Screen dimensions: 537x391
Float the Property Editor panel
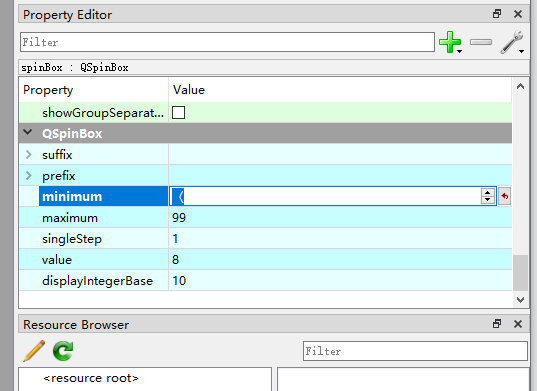click(497, 14)
